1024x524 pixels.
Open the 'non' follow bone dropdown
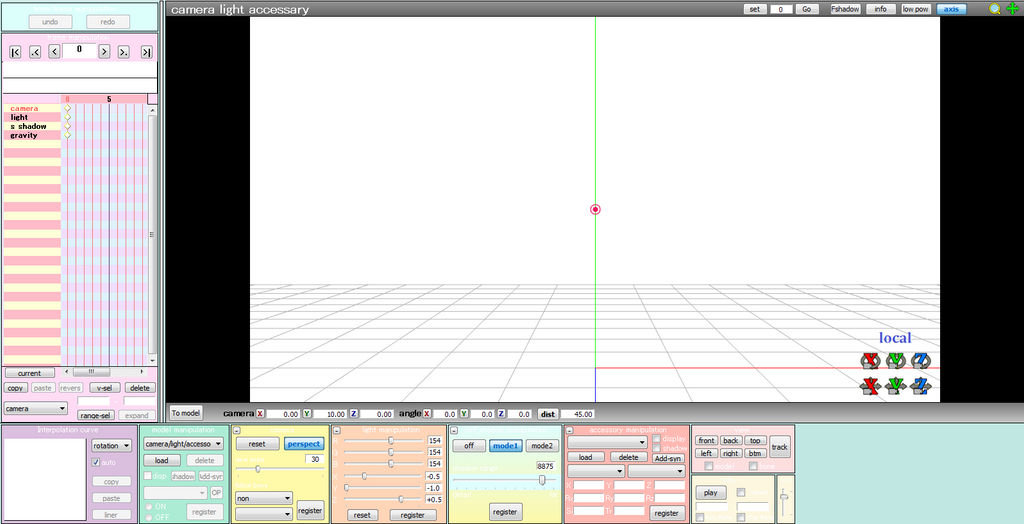point(264,498)
